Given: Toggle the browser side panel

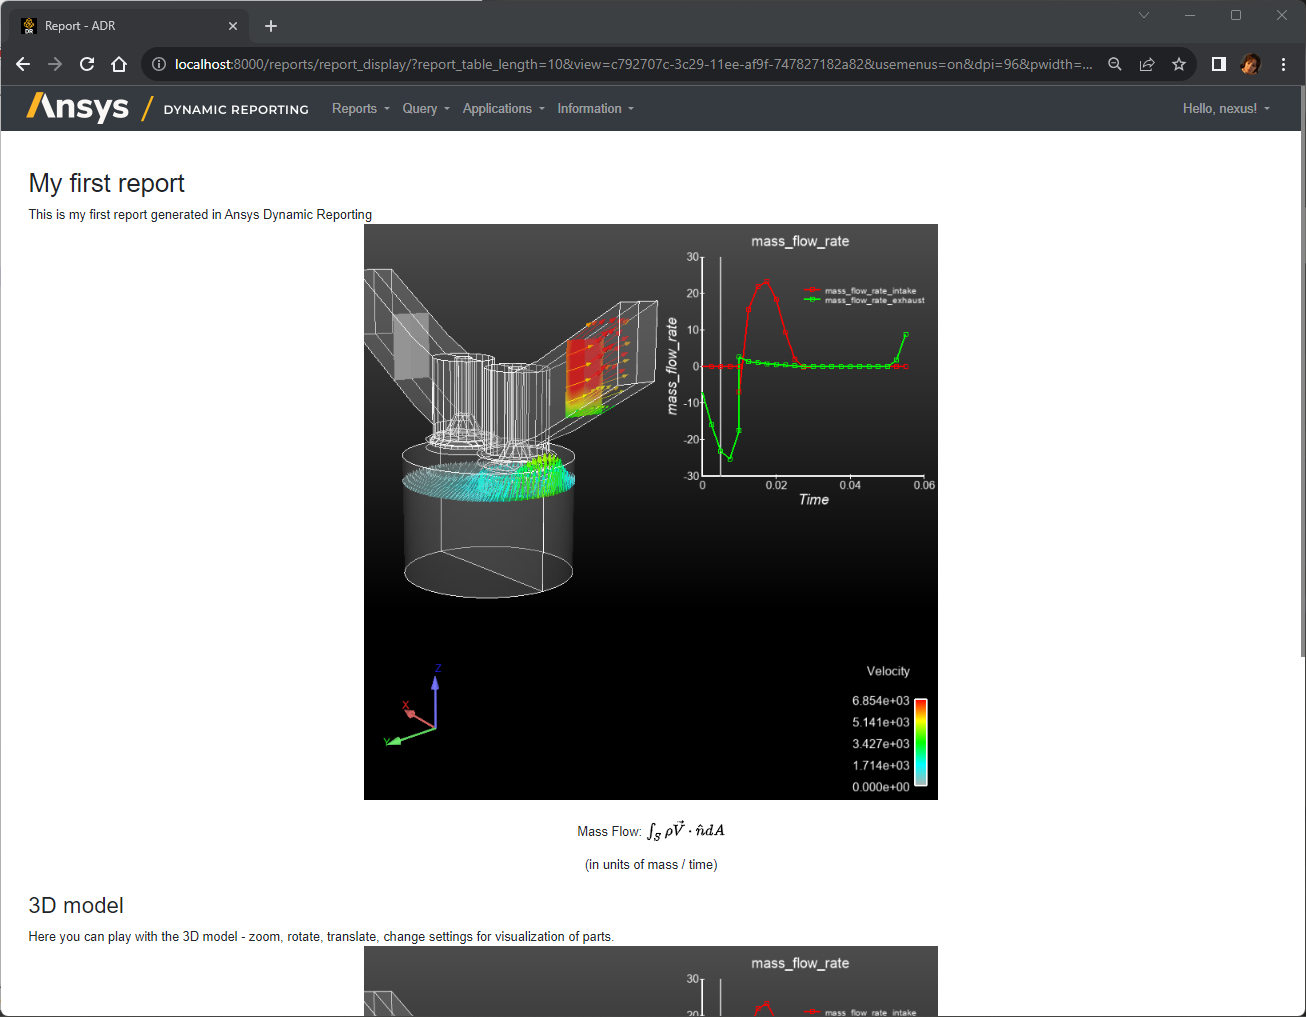Looking at the screenshot, I should click(x=1219, y=64).
